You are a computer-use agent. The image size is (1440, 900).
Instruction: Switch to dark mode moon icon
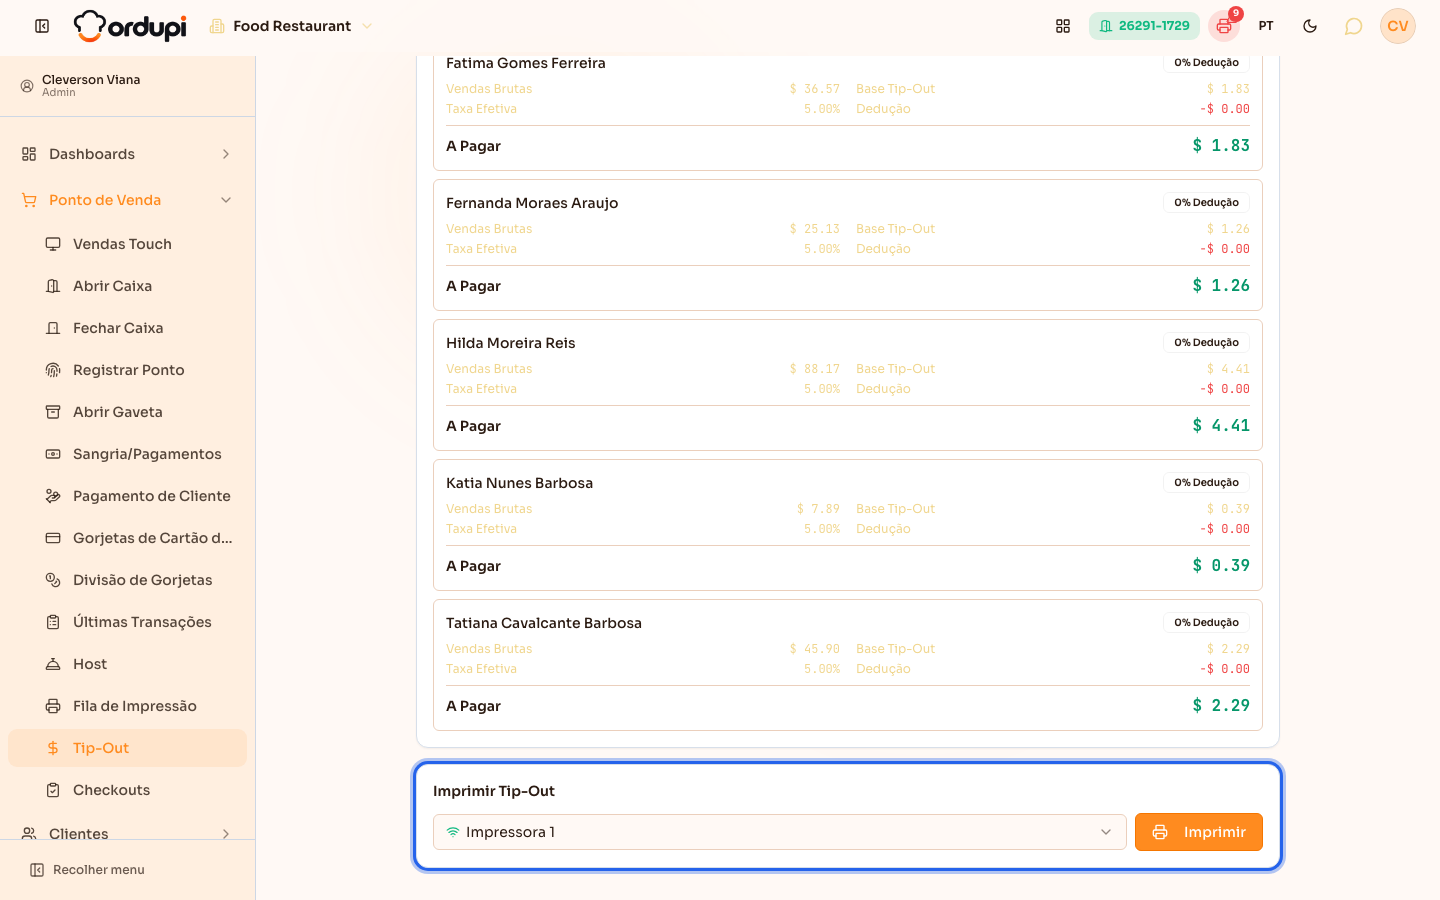(x=1310, y=26)
